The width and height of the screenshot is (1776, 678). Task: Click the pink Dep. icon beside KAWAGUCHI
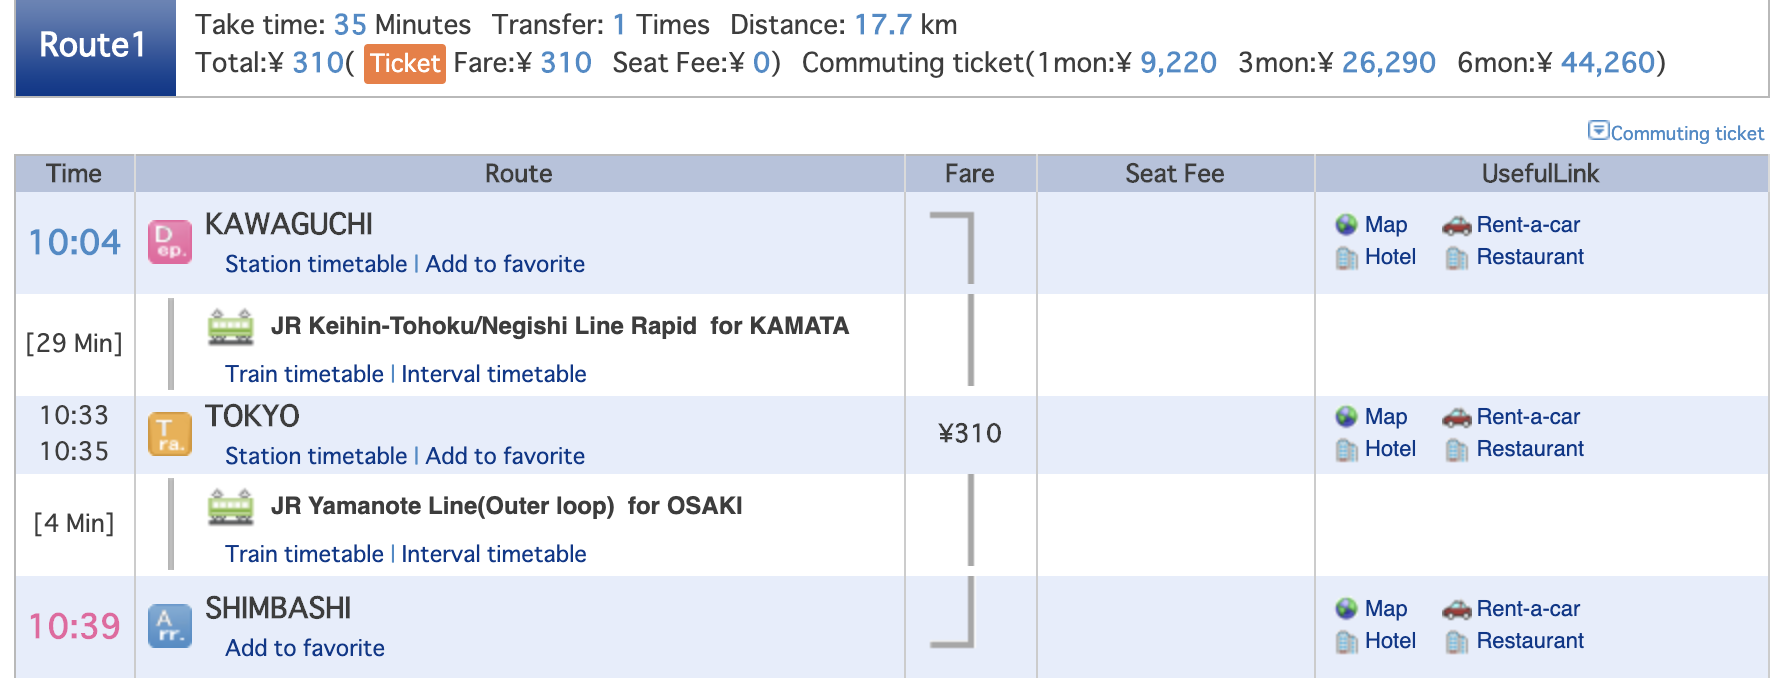click(x=170, y=242)
